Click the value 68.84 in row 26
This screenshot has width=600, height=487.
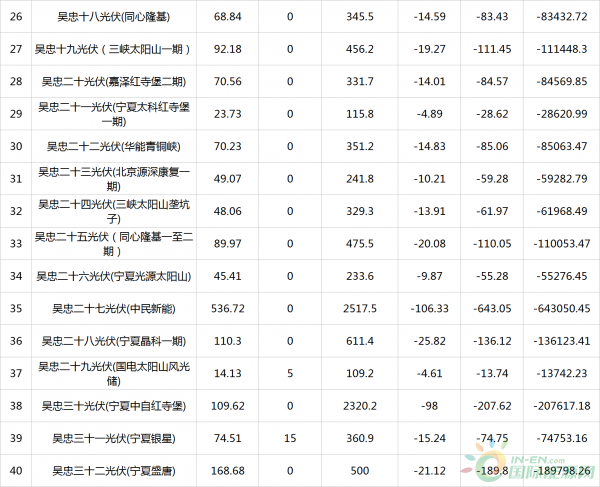(x=228, y=16)
